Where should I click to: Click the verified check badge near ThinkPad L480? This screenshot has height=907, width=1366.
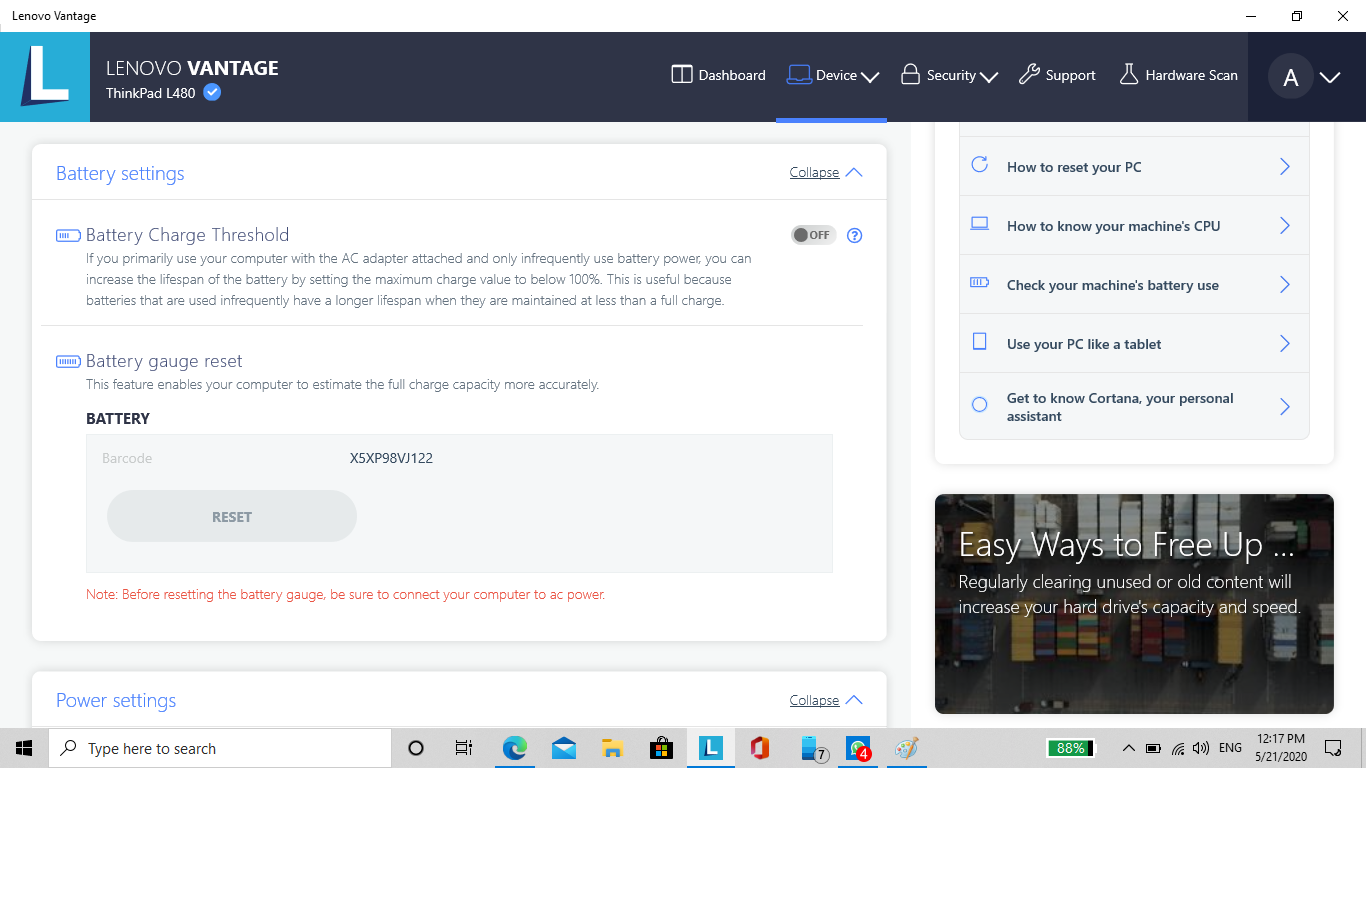[x=212, y=92]
